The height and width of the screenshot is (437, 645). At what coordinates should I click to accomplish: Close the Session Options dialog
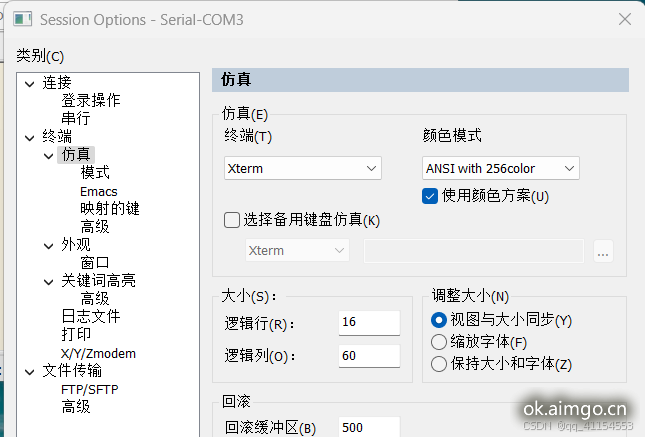click(x=624, y=19)
